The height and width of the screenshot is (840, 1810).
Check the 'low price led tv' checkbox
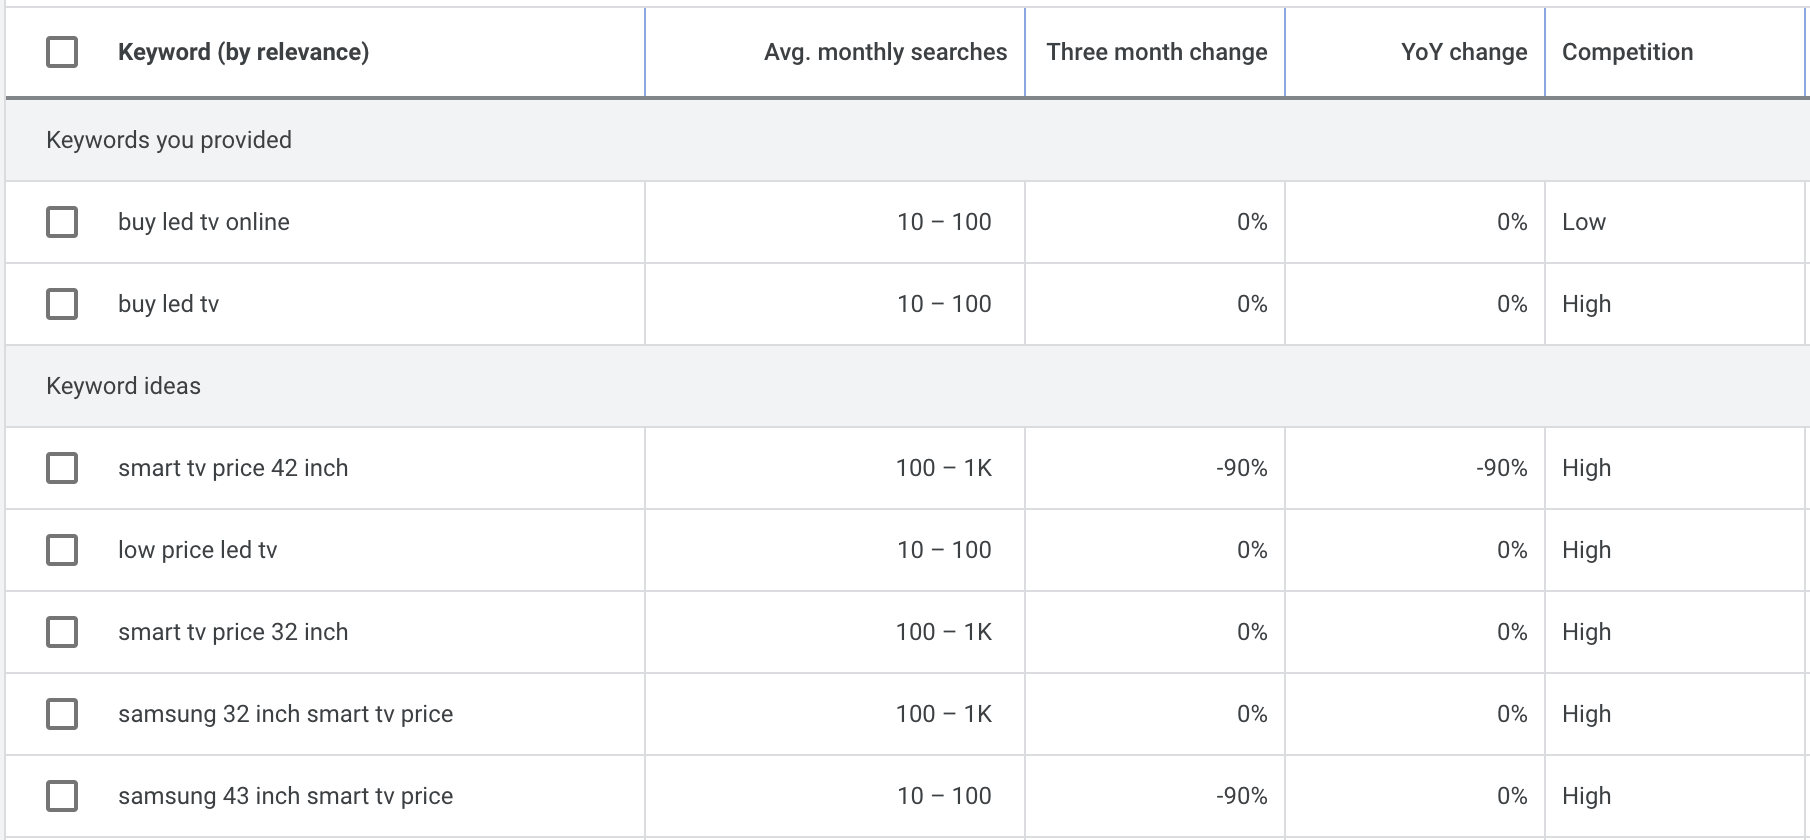point(62,550)
